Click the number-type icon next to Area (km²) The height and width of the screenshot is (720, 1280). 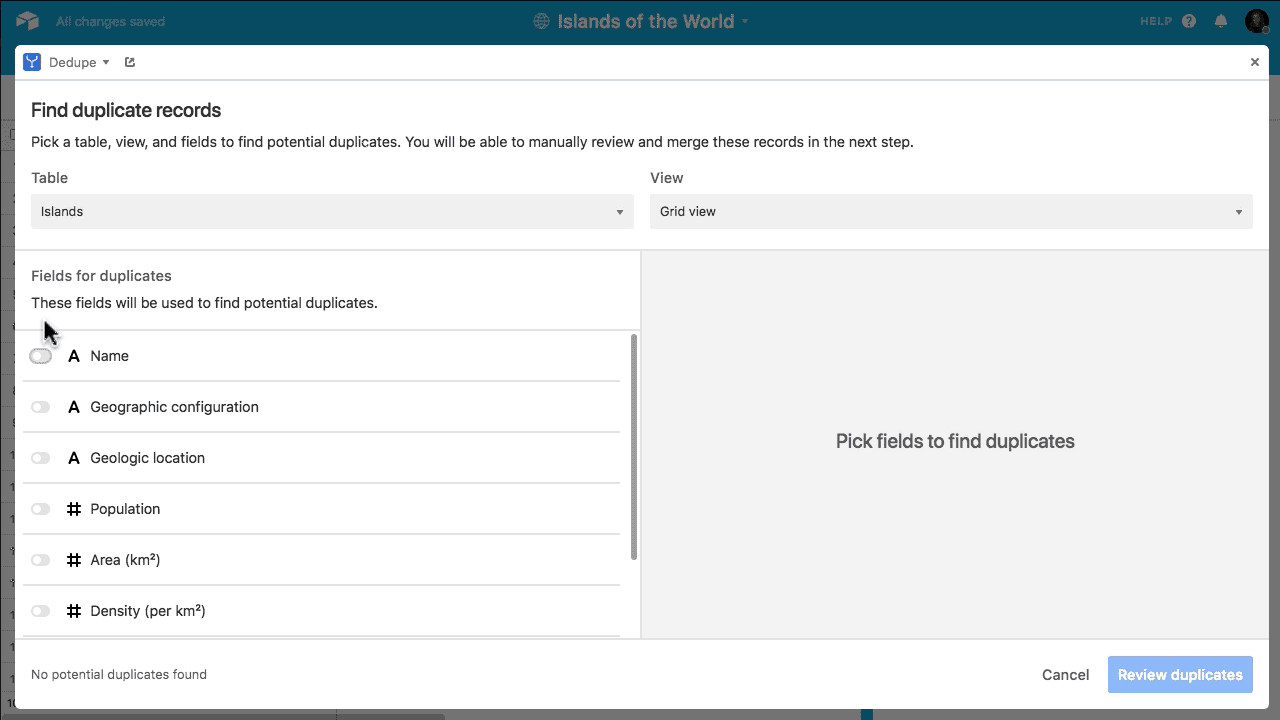(73, 560)
